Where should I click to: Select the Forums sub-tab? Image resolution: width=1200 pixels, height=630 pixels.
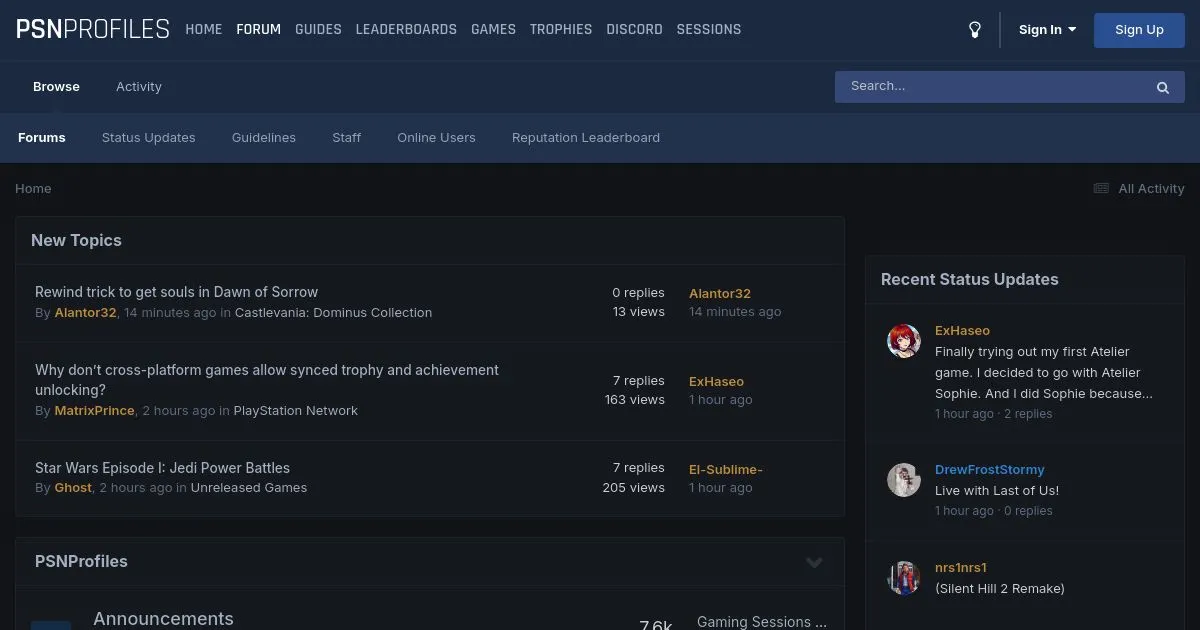point(42,138)
